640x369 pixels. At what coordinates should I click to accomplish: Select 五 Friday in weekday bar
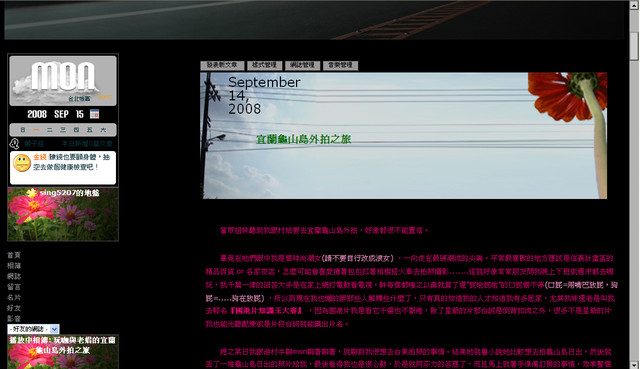point(89,130)
